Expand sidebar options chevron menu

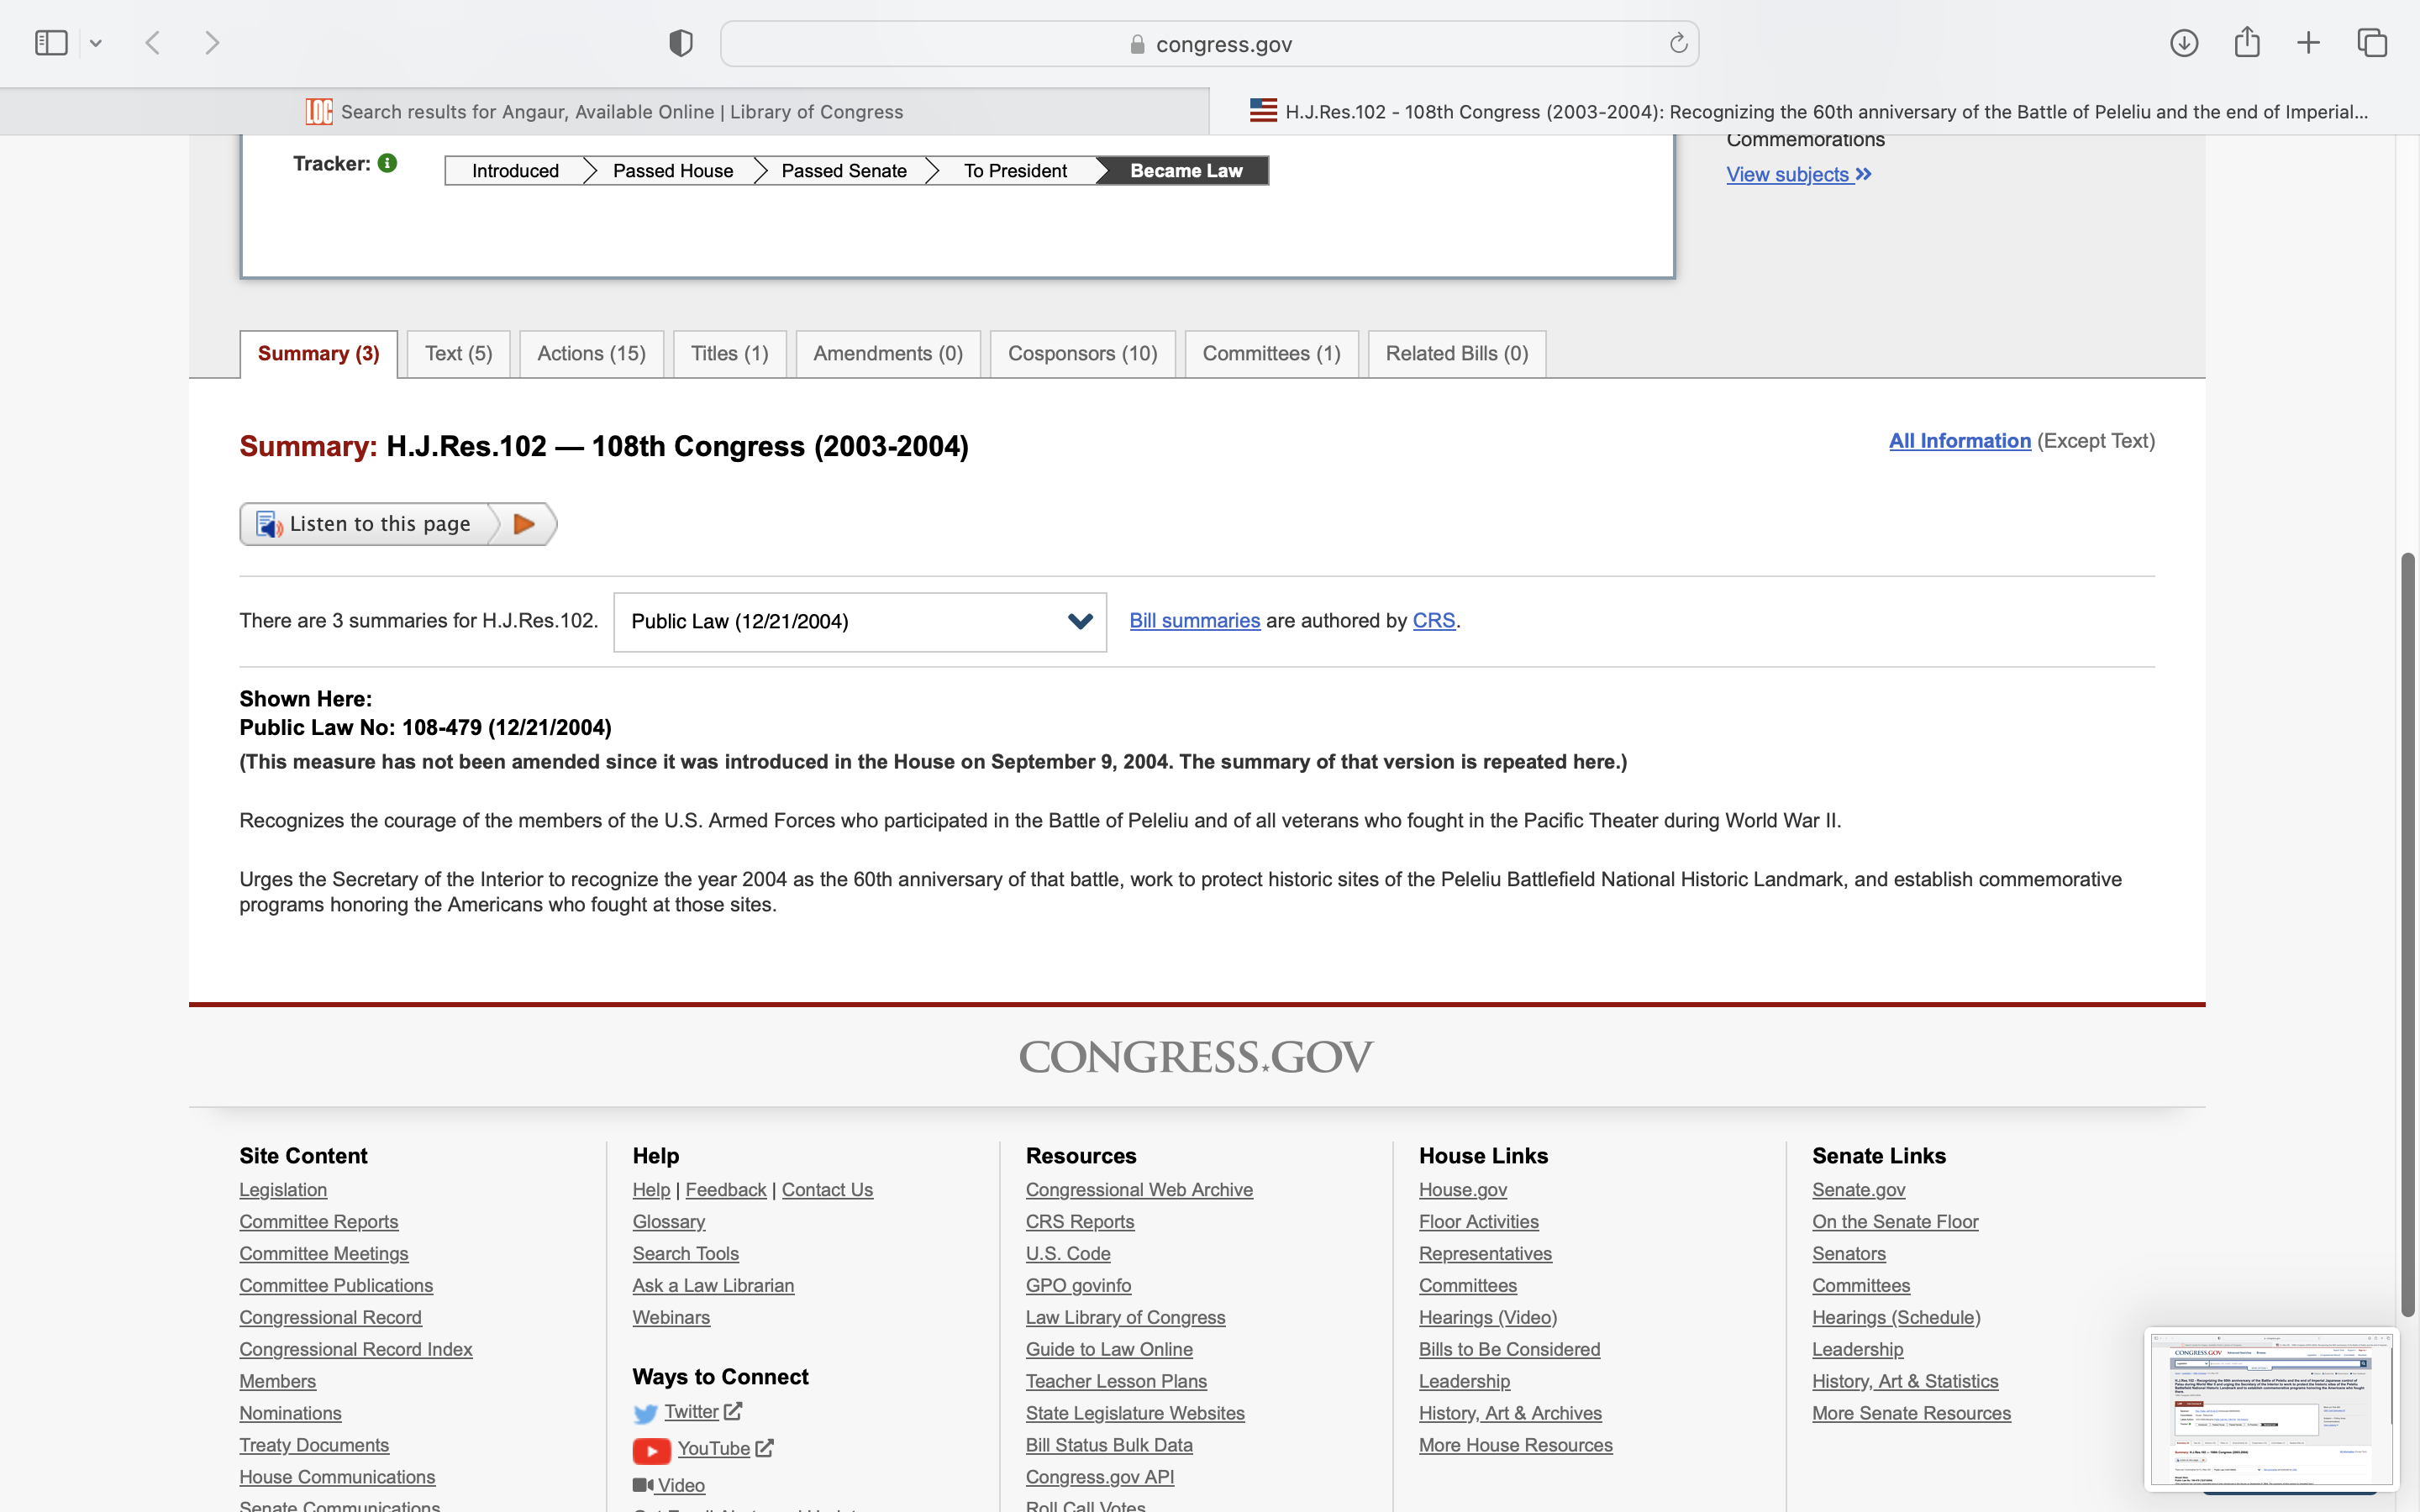tap(96, 43)
